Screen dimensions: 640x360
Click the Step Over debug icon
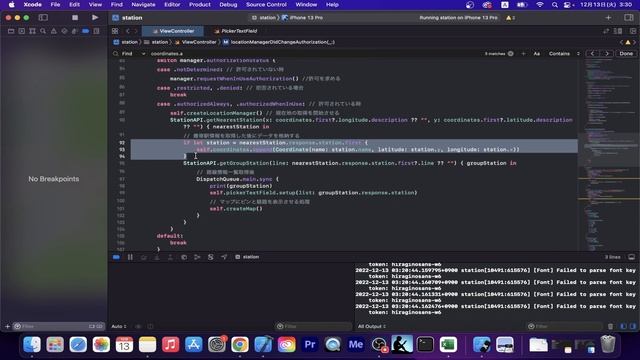click(x=144, y=257)
